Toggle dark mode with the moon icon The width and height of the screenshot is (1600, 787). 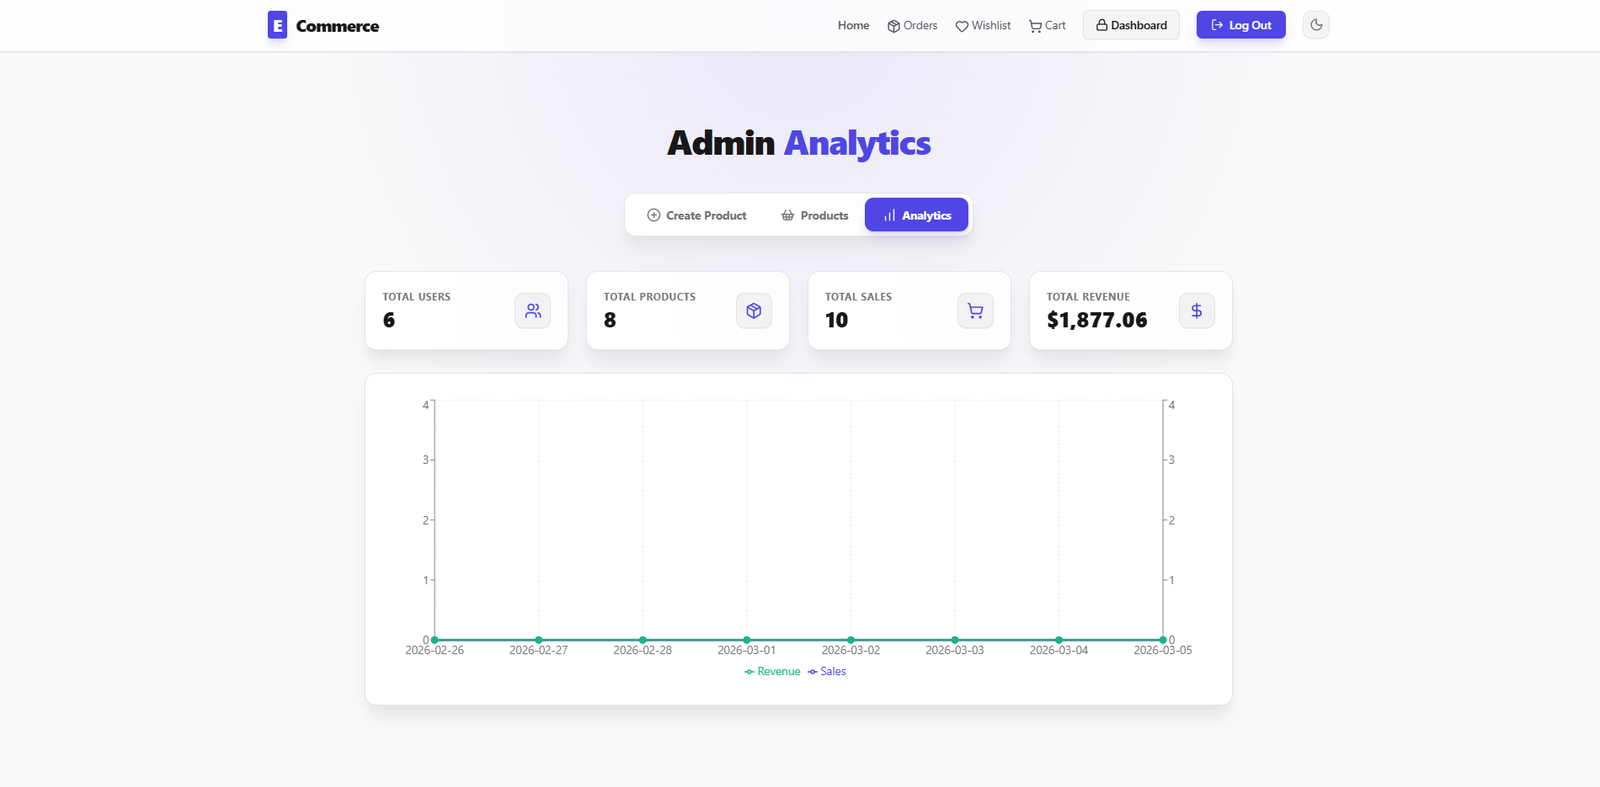(1316, 25)
